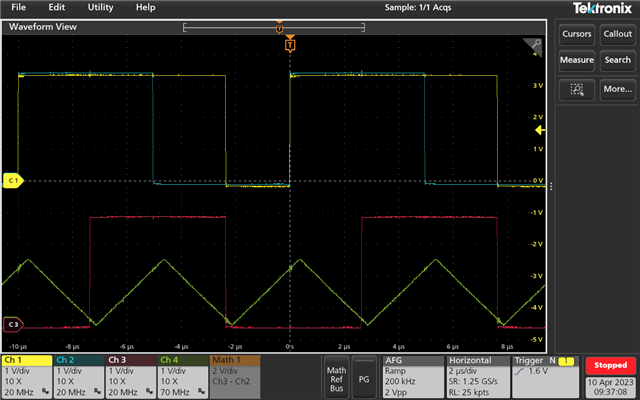Select the C1 channel ground handle
Screen dimensions: 640x400
(14, 181)
